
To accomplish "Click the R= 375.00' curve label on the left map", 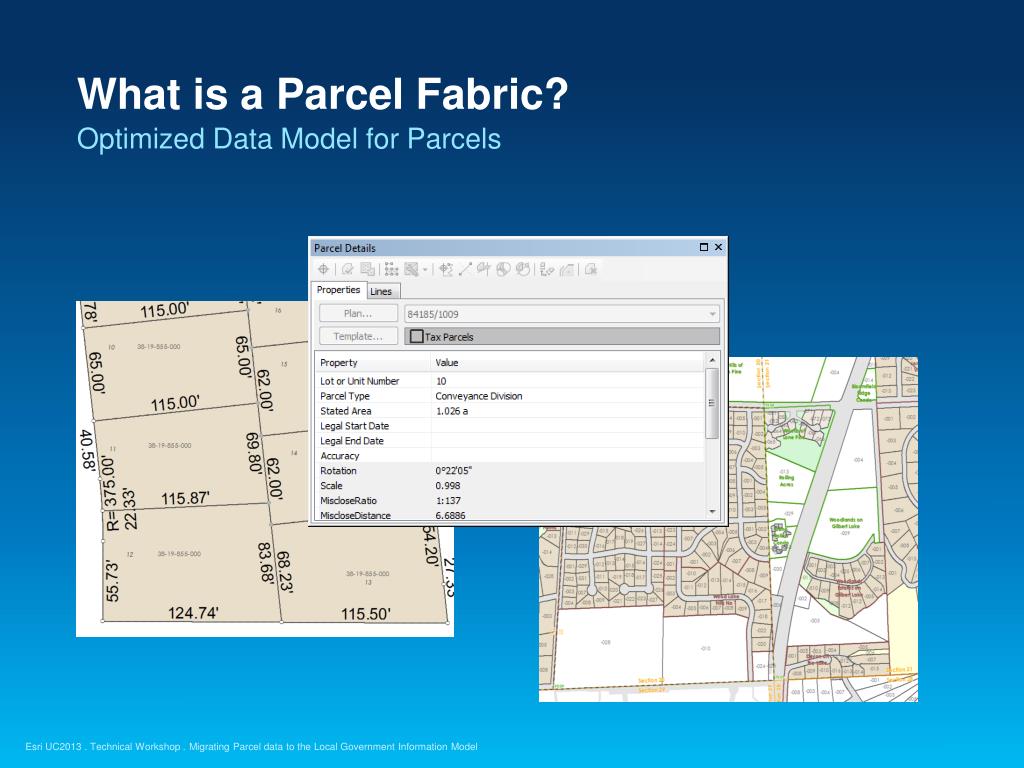I will coord(111,494).
